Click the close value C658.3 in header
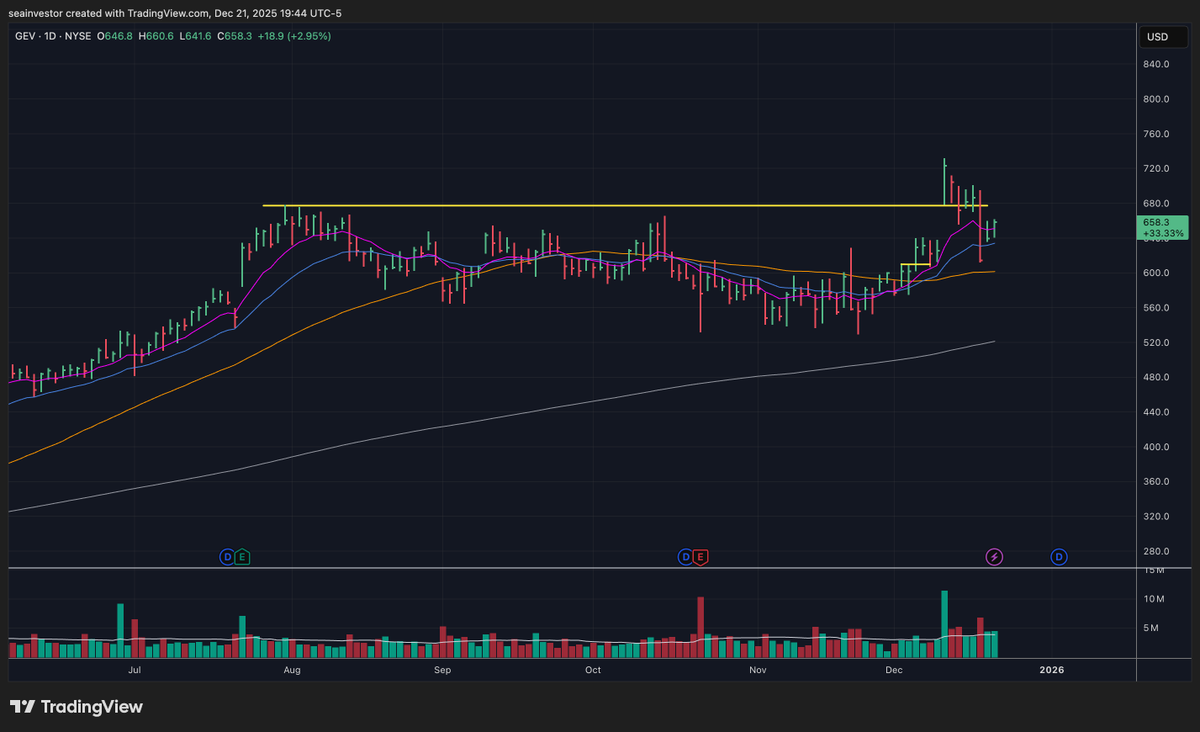Screen dimensions: 1200x732 (236, 36)
